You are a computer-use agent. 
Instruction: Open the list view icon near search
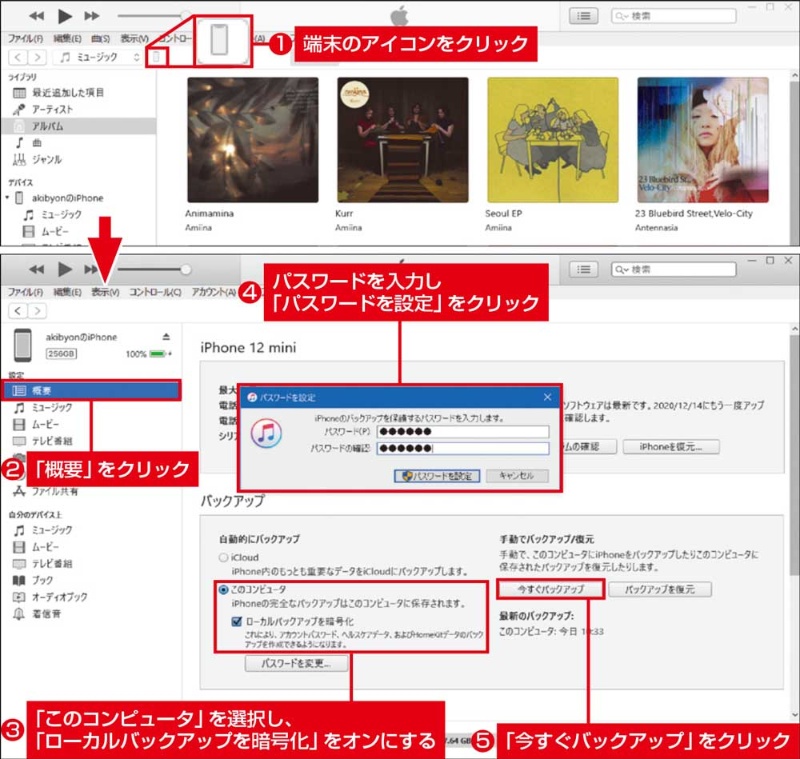click(x=583, y=16)
